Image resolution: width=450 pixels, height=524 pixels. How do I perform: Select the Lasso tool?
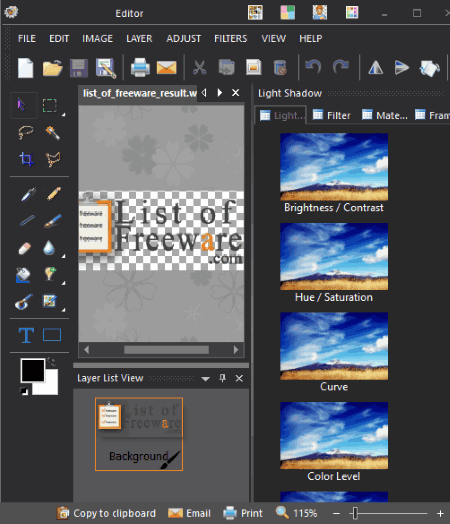pyautogui.click(x=25, y=132)
